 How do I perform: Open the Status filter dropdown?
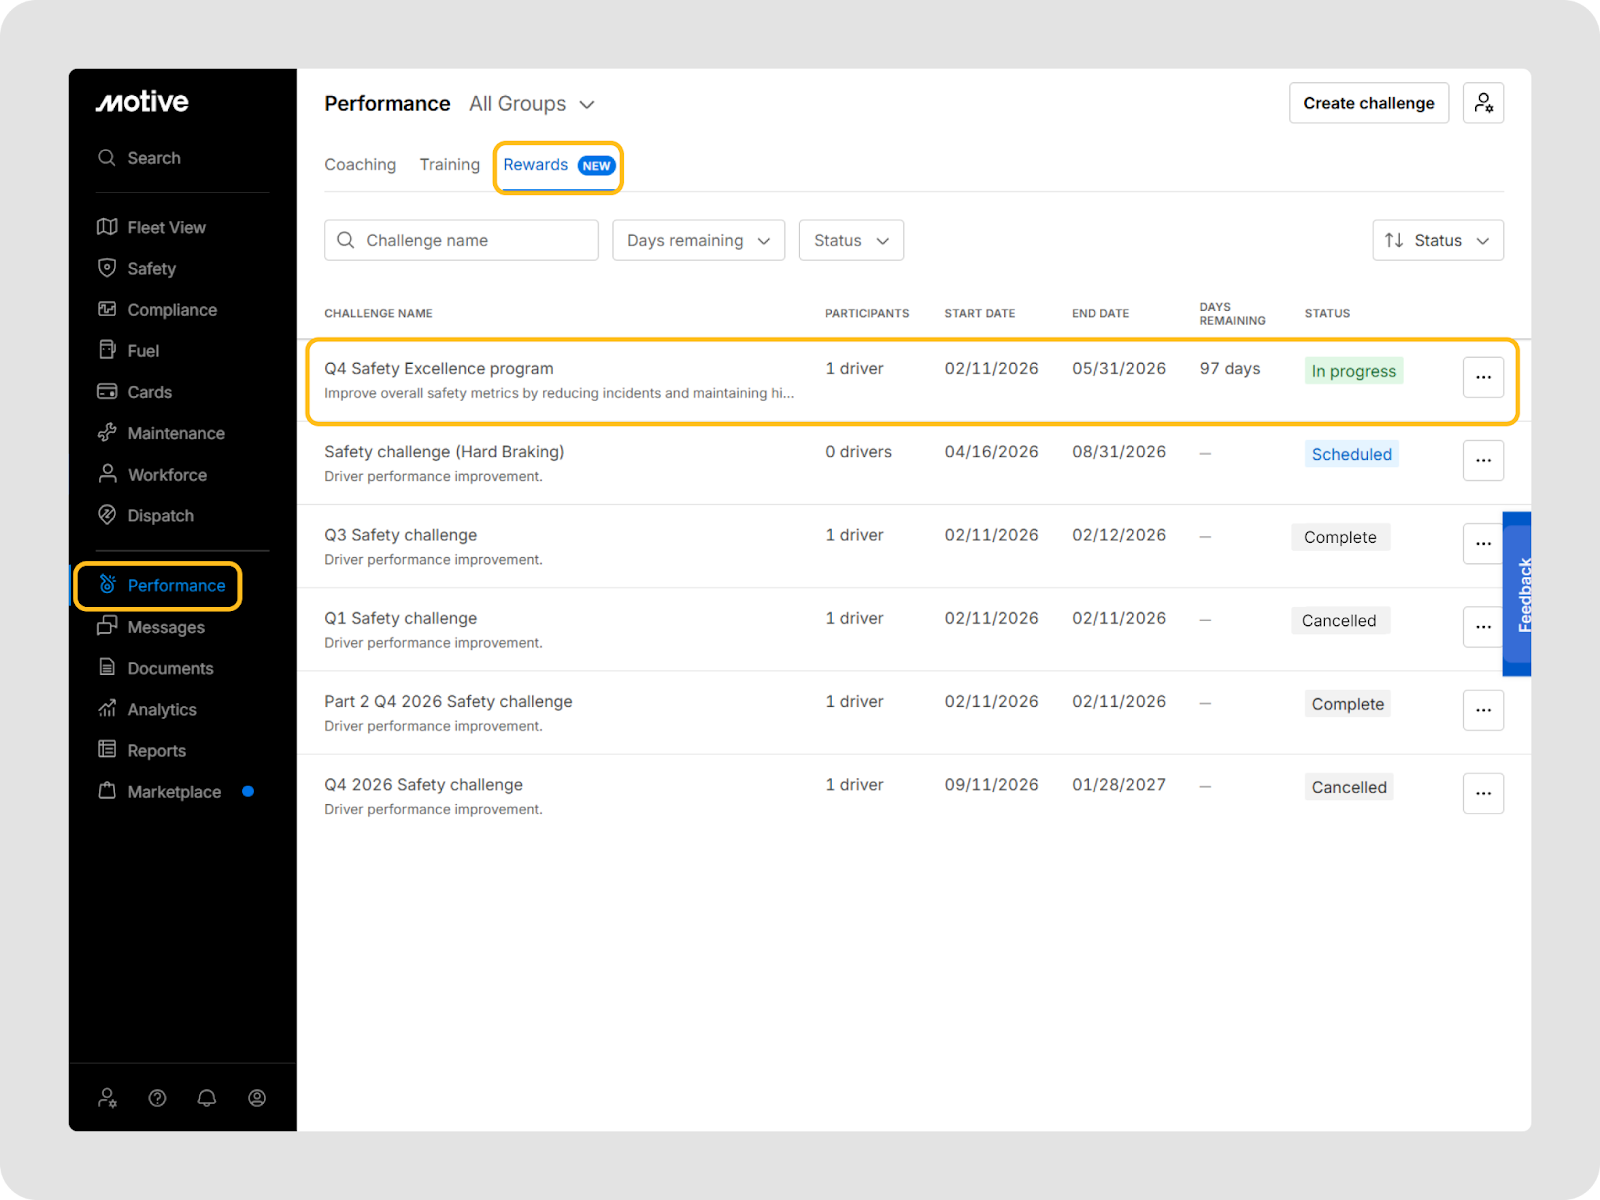851,240
